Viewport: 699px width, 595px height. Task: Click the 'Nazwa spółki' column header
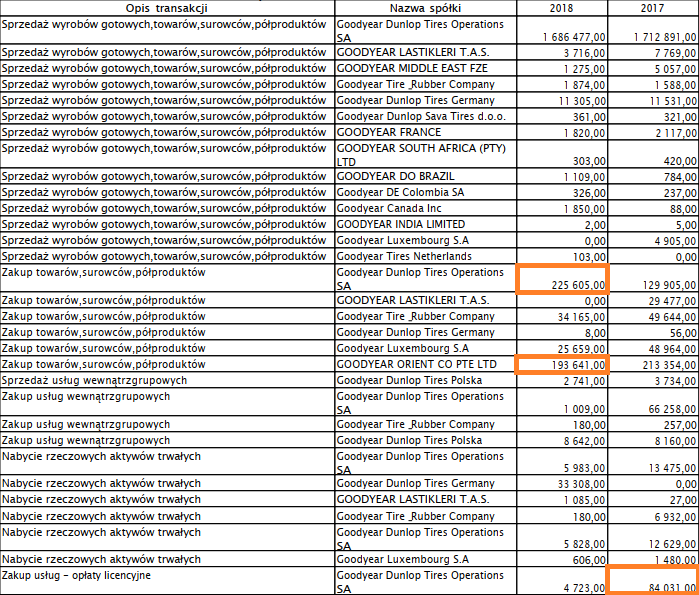click(x=425, y=8)
